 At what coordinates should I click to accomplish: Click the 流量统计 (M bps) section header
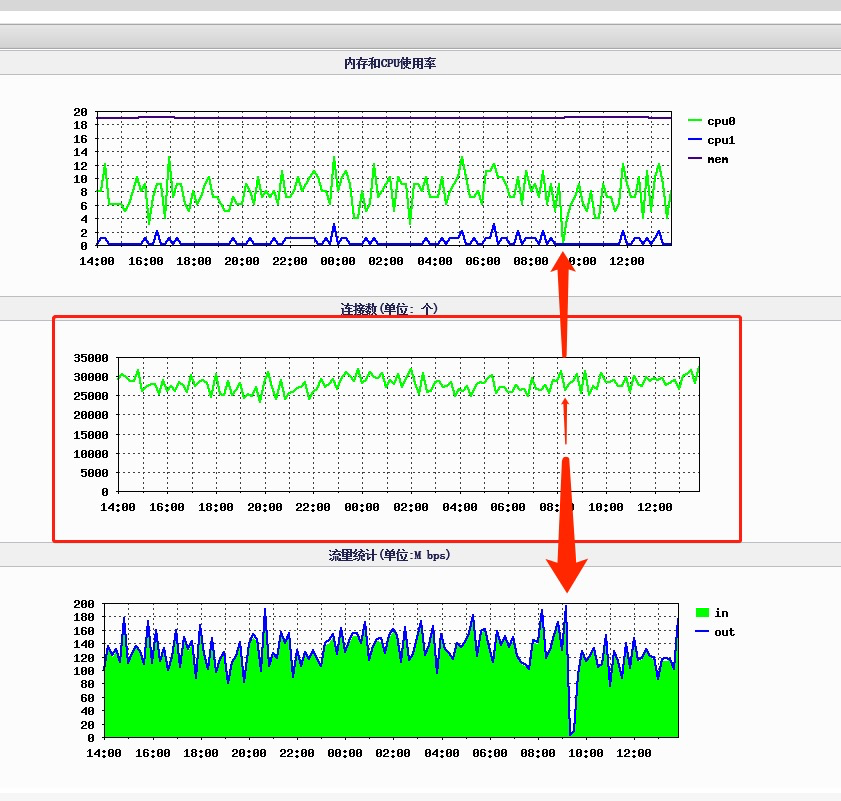click(389, 555)
